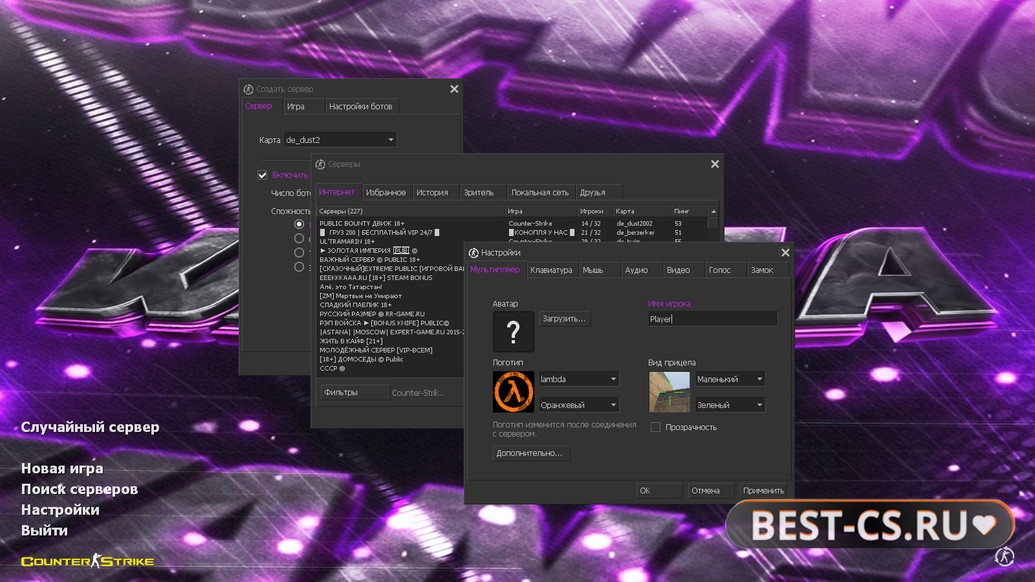Click the Создать сервер window title icon
This screenshot has width=1035, height=582.
coord(248,89)
